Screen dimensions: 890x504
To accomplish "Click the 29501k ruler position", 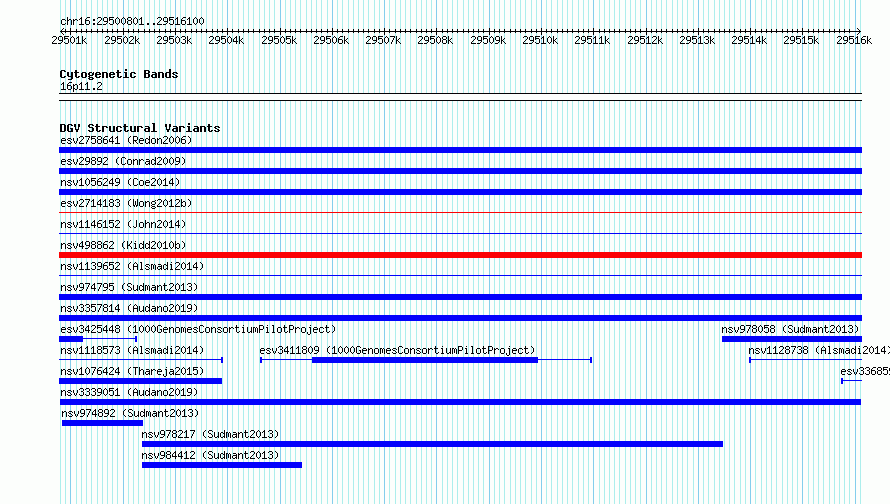I will tap(69, 40).
